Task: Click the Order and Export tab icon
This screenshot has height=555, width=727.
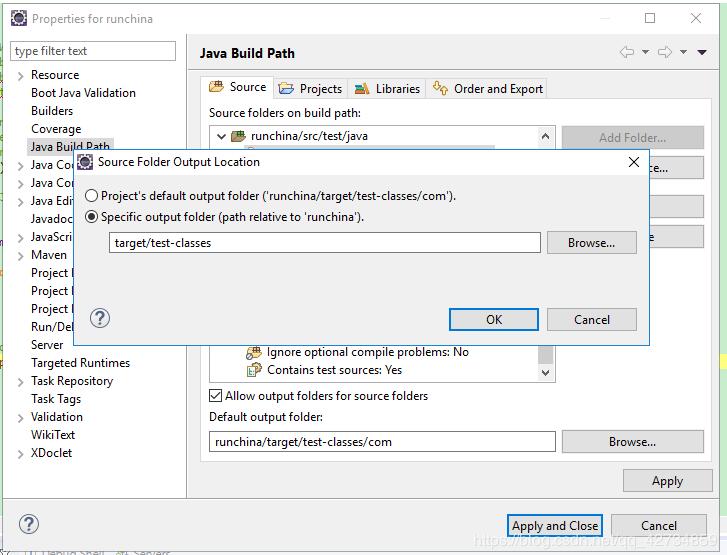Action: coord(440,88)
